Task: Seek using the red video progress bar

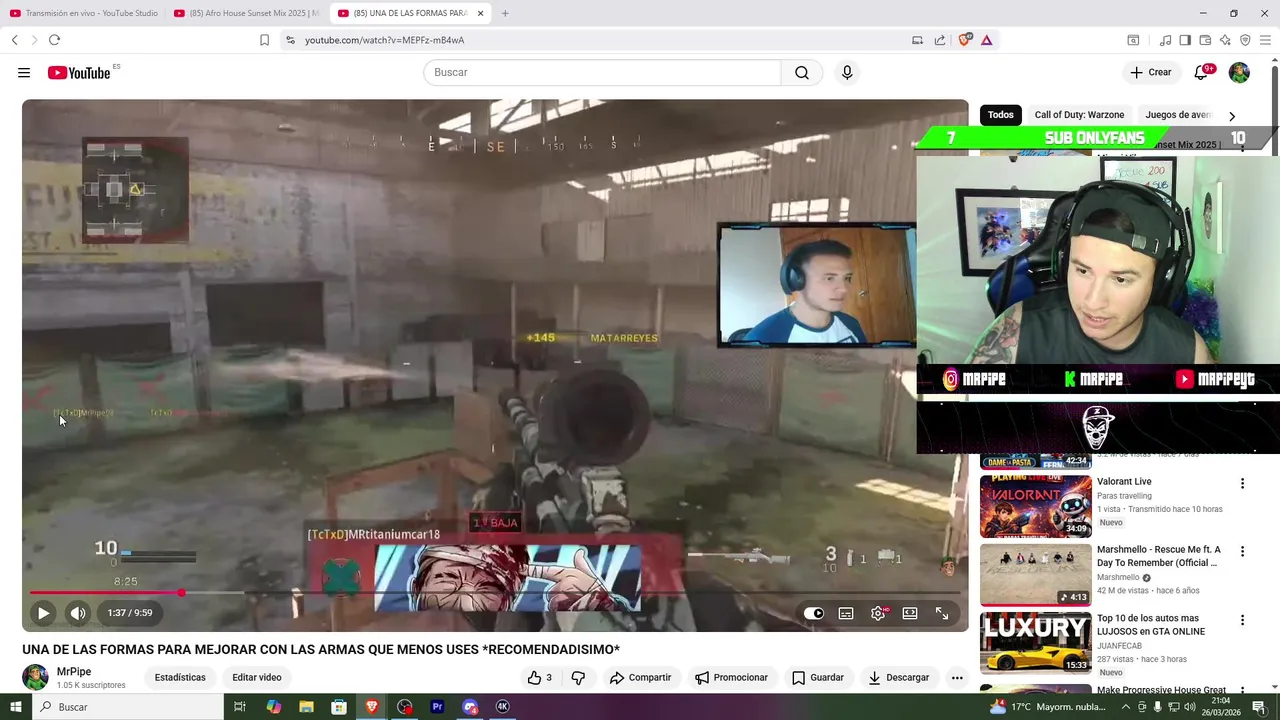Action: click(x=495, y=593)
